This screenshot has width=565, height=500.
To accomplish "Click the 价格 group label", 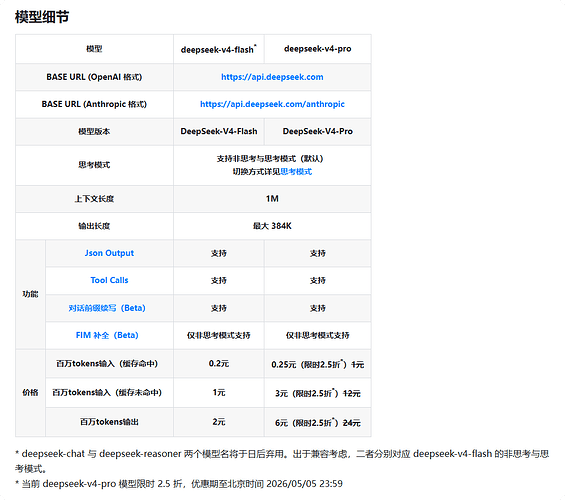I will 30,393.
